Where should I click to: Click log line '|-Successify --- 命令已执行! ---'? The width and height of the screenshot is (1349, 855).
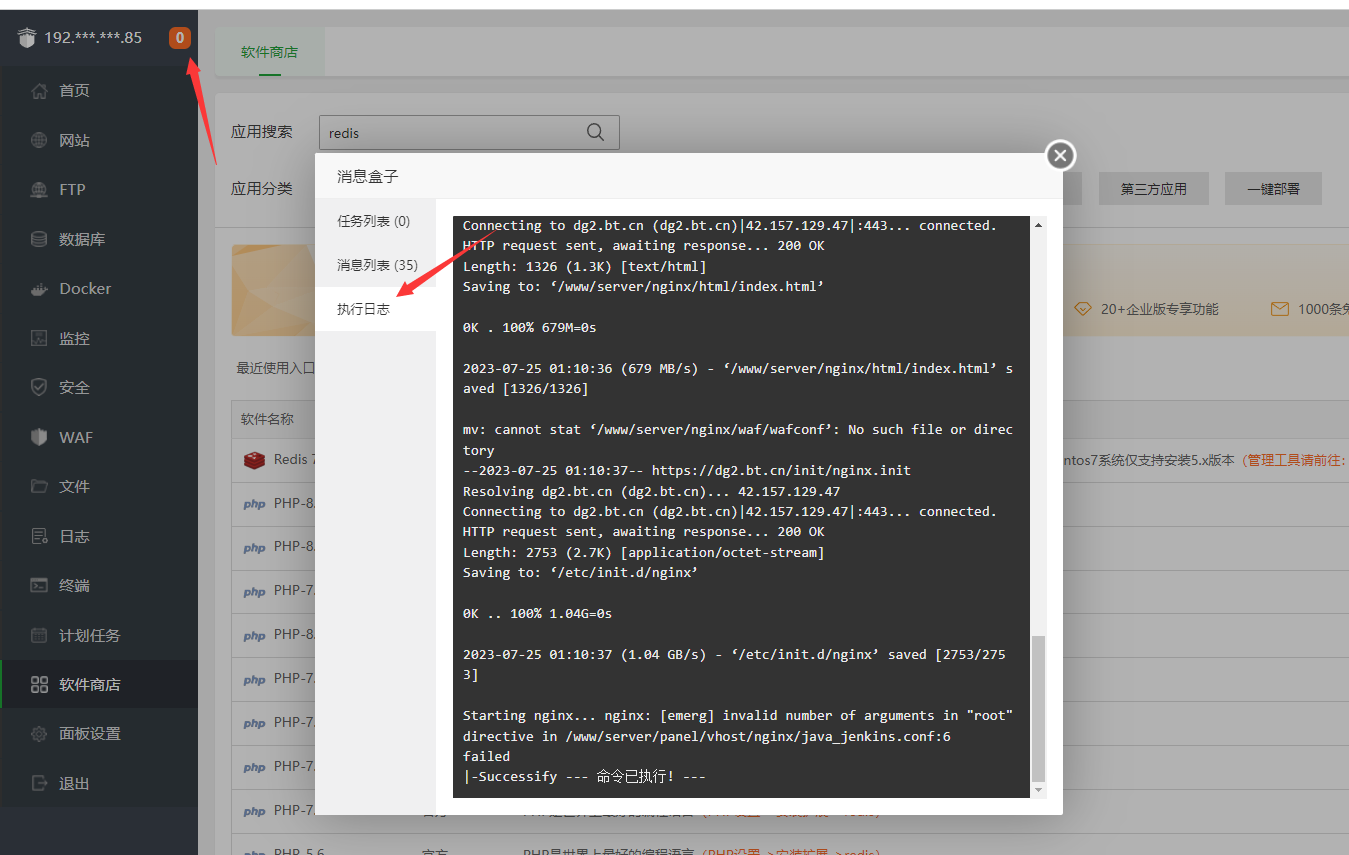[x=584, y=776]
